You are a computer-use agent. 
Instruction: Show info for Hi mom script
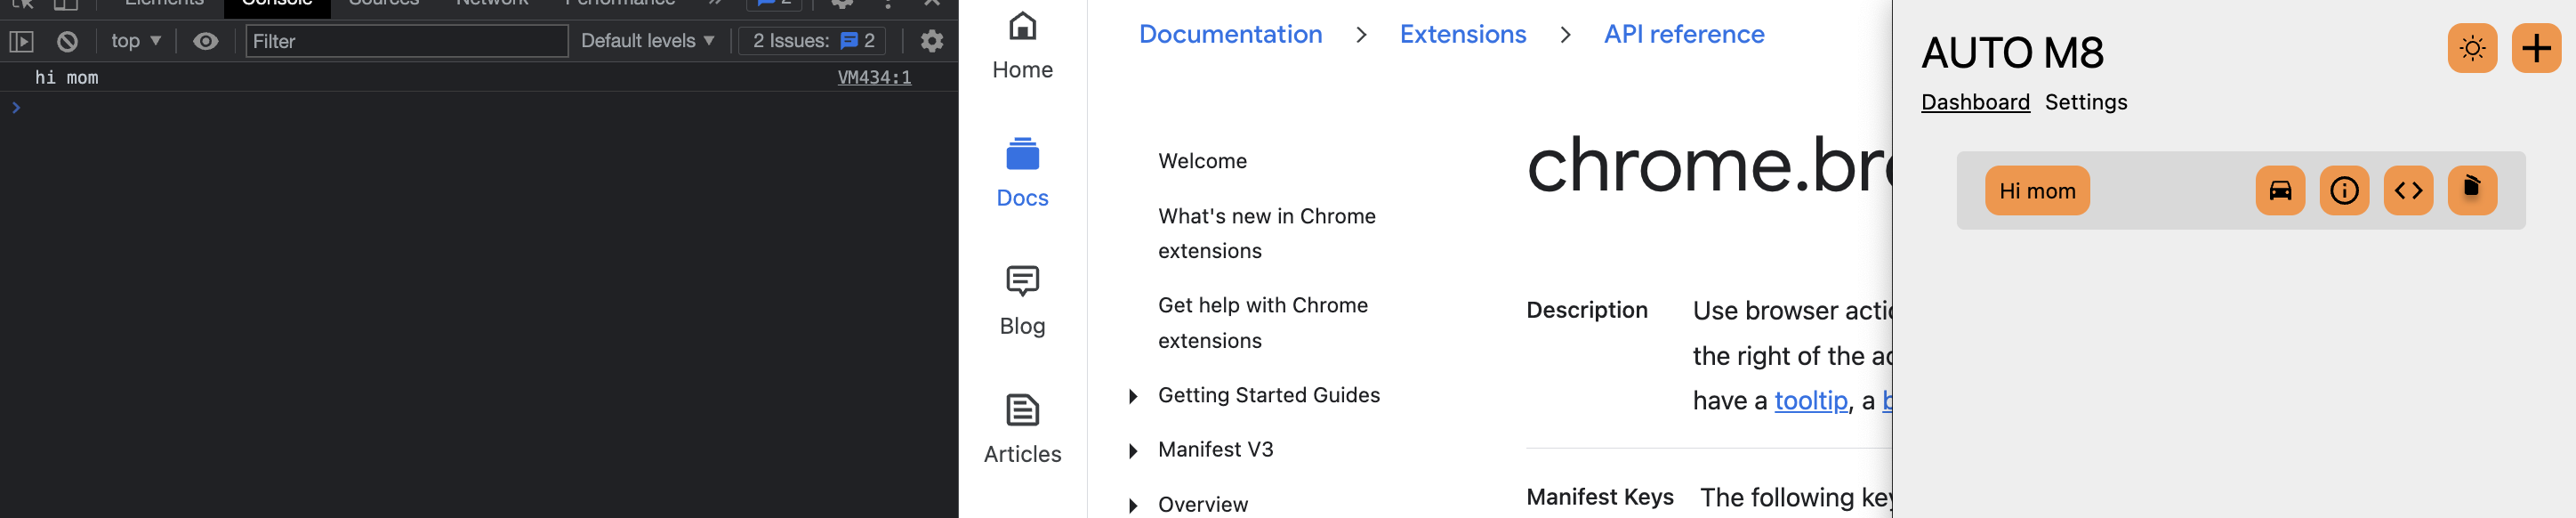pos(2344,191)
